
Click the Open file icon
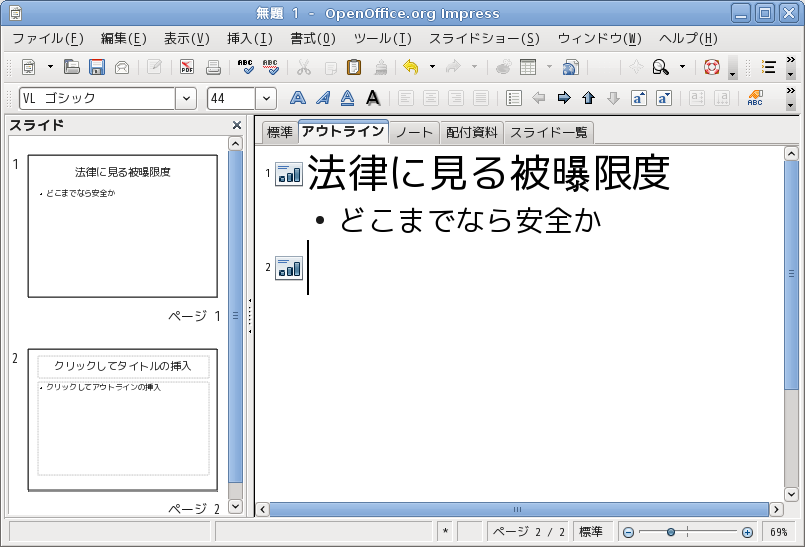tap(72, 67)
